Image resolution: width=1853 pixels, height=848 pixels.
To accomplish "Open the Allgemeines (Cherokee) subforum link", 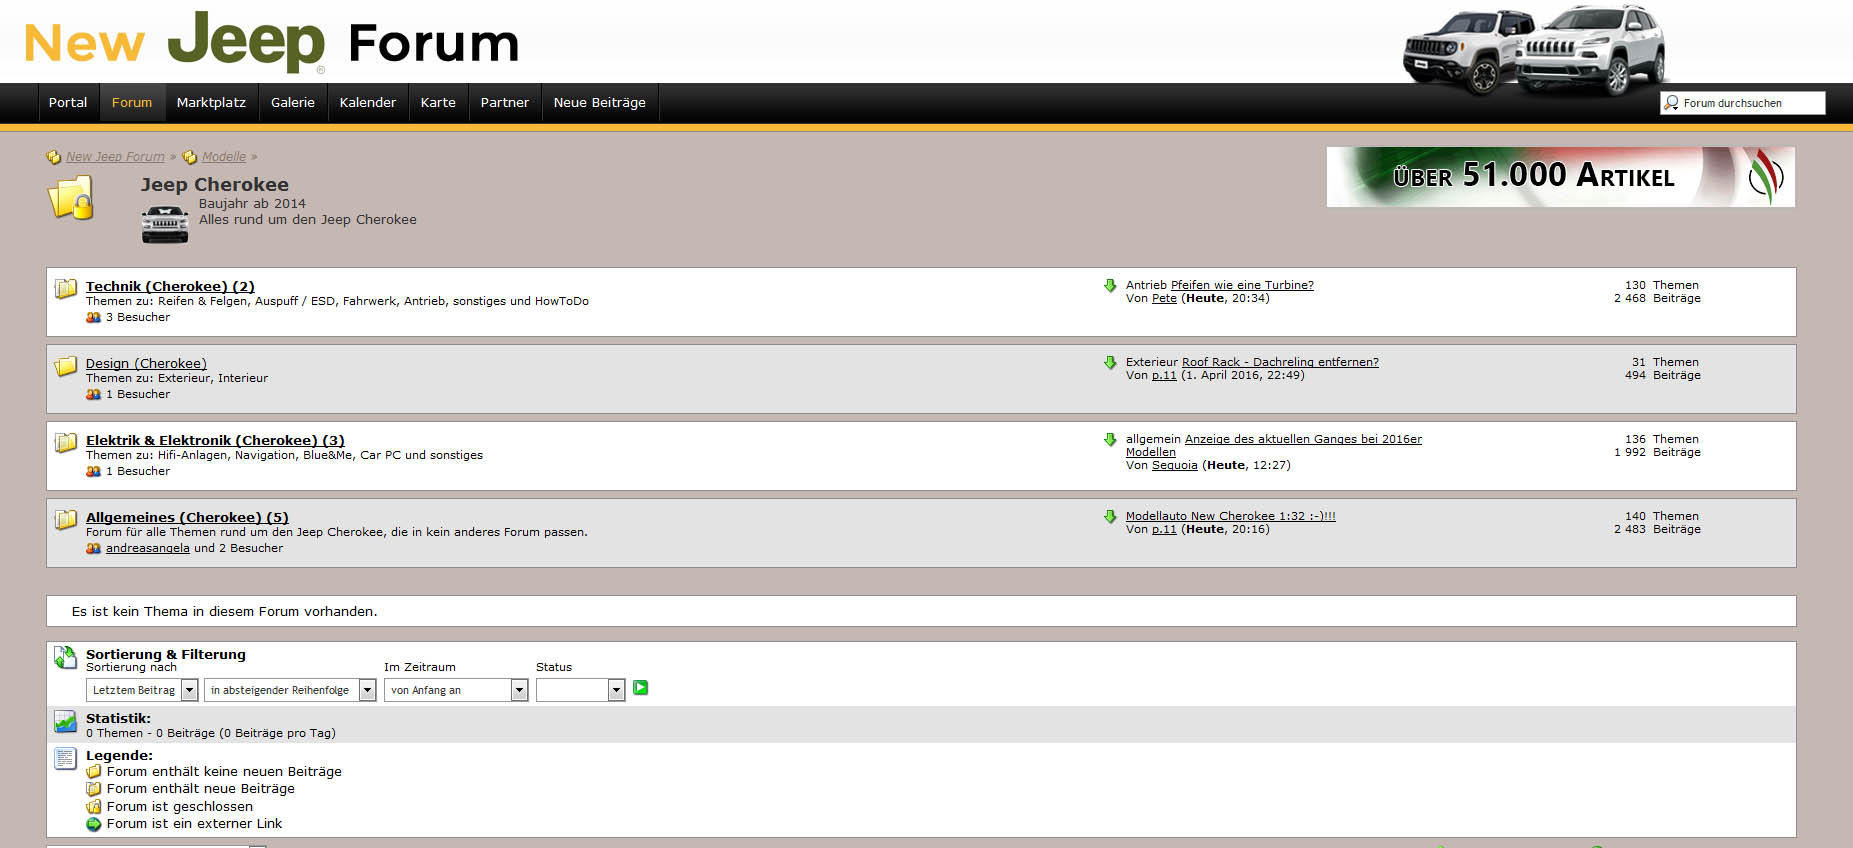I will (187, 518).
